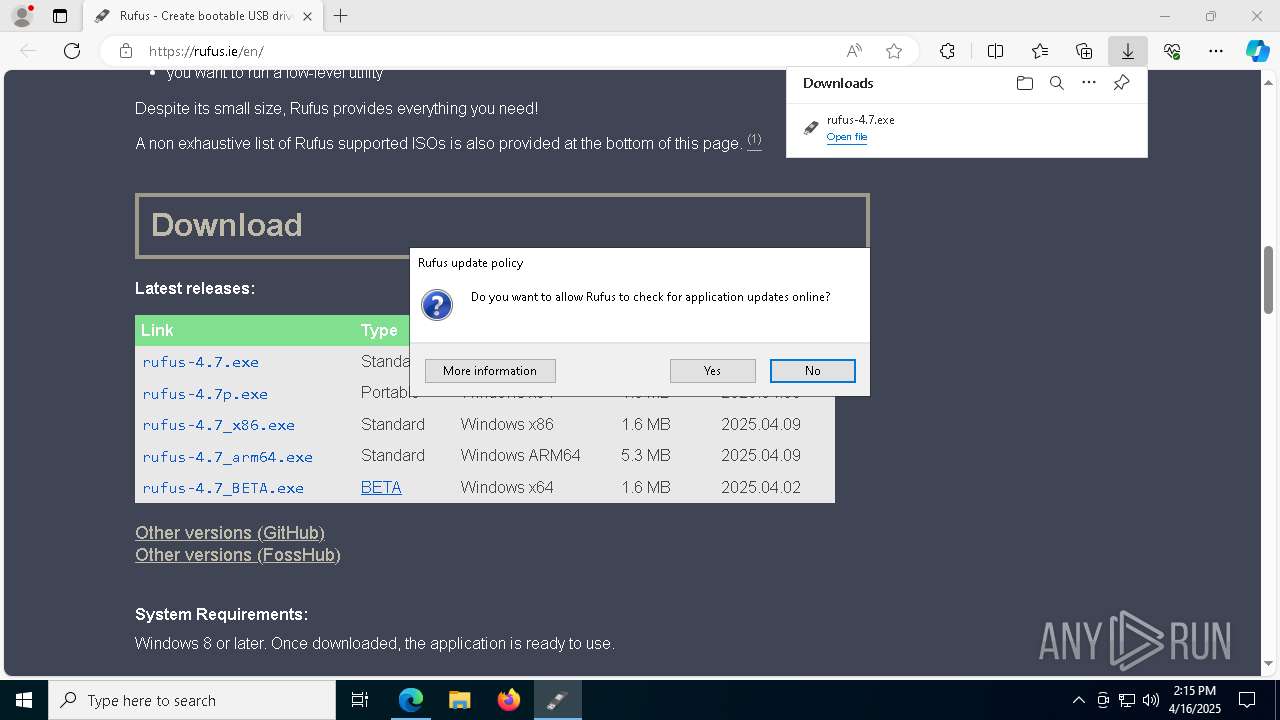Open more options in Downloads panel
1280x720 pixels.
tap(1089, 83)
